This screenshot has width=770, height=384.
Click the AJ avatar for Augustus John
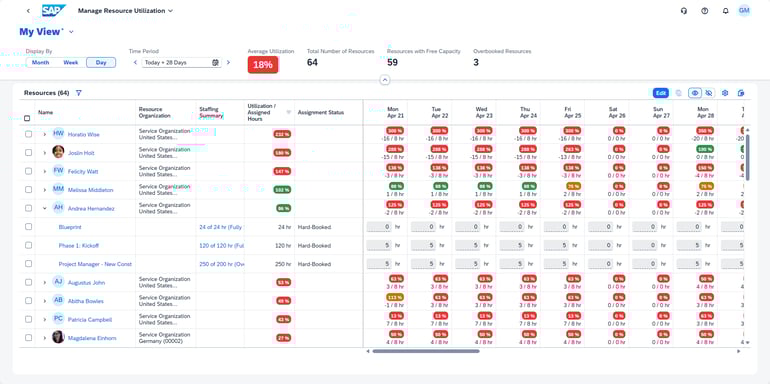pyautogui.click(x=58, y=281)
